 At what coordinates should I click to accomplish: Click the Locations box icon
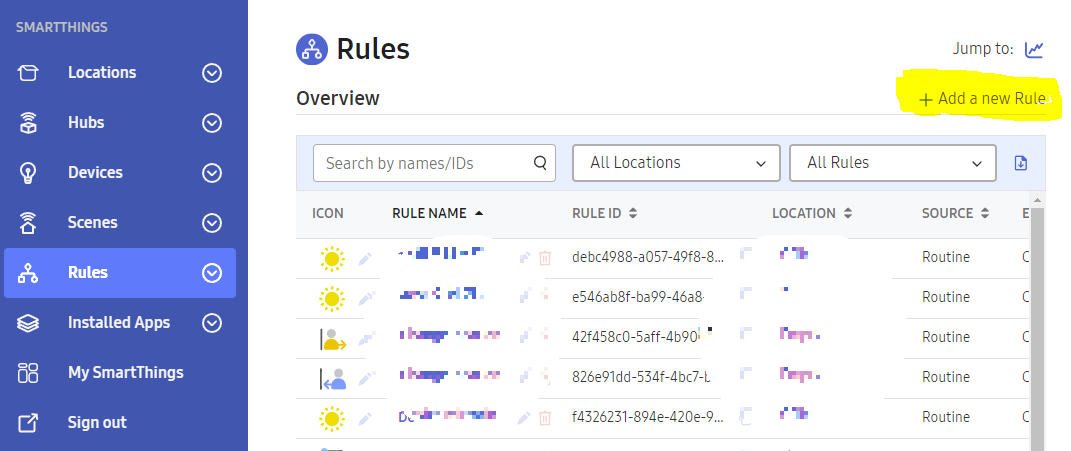27,72
